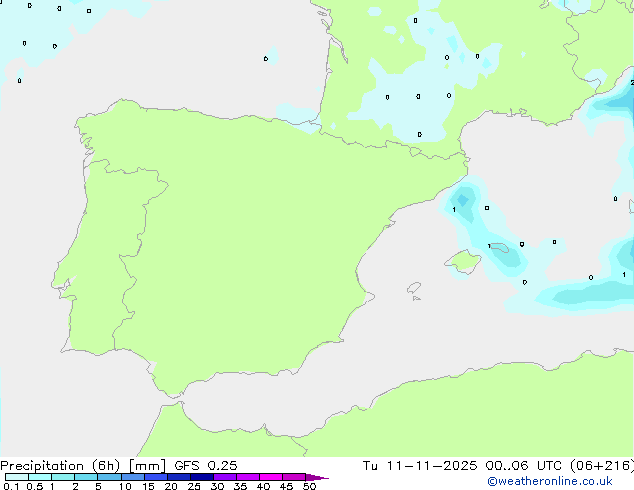Click the legend value label '40'
The height and width of the screenshot is (490, 634).
click(263, 486)
